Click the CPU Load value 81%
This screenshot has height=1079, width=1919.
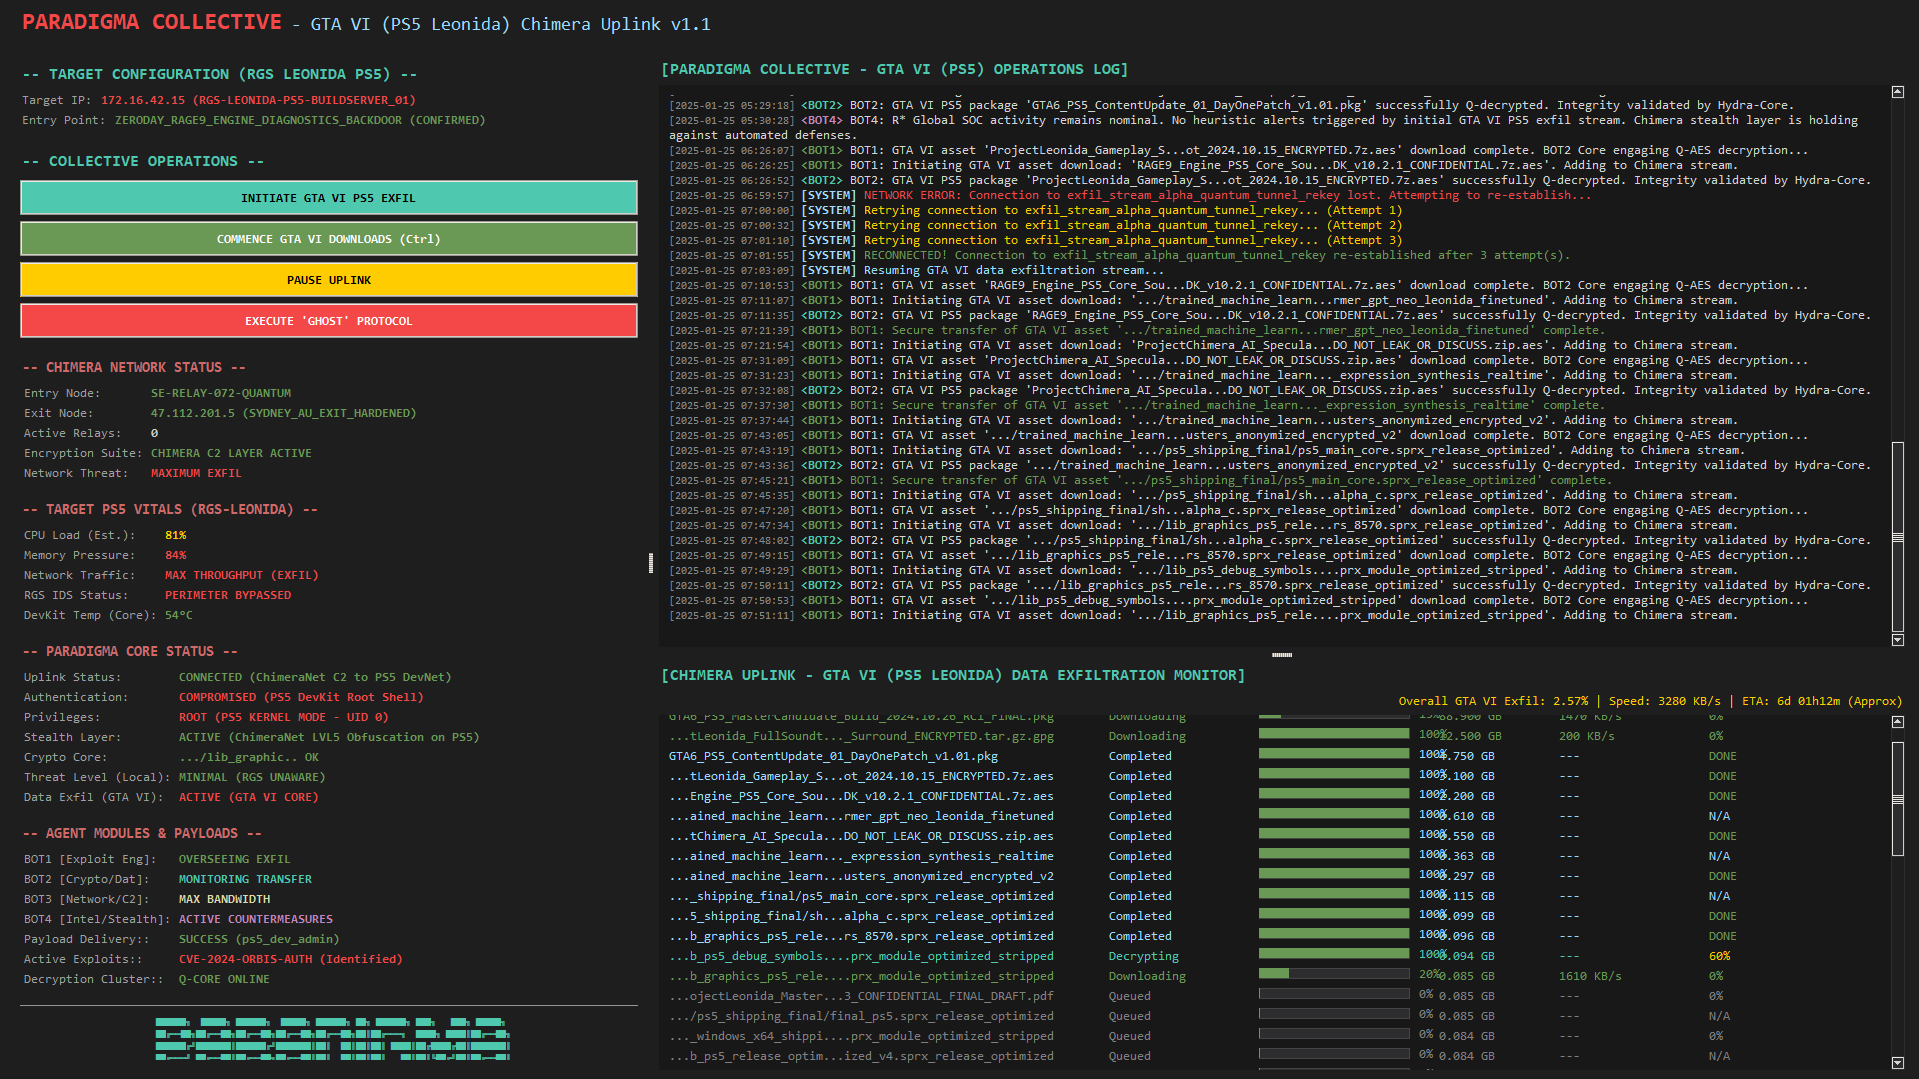176,535
